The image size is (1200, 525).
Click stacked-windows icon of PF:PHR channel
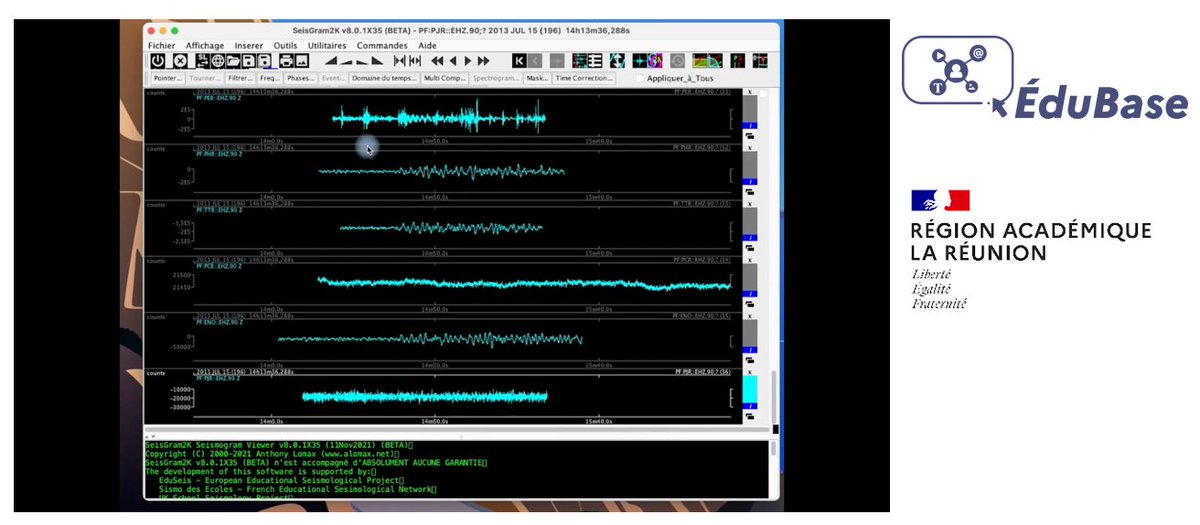click(750, 192)
